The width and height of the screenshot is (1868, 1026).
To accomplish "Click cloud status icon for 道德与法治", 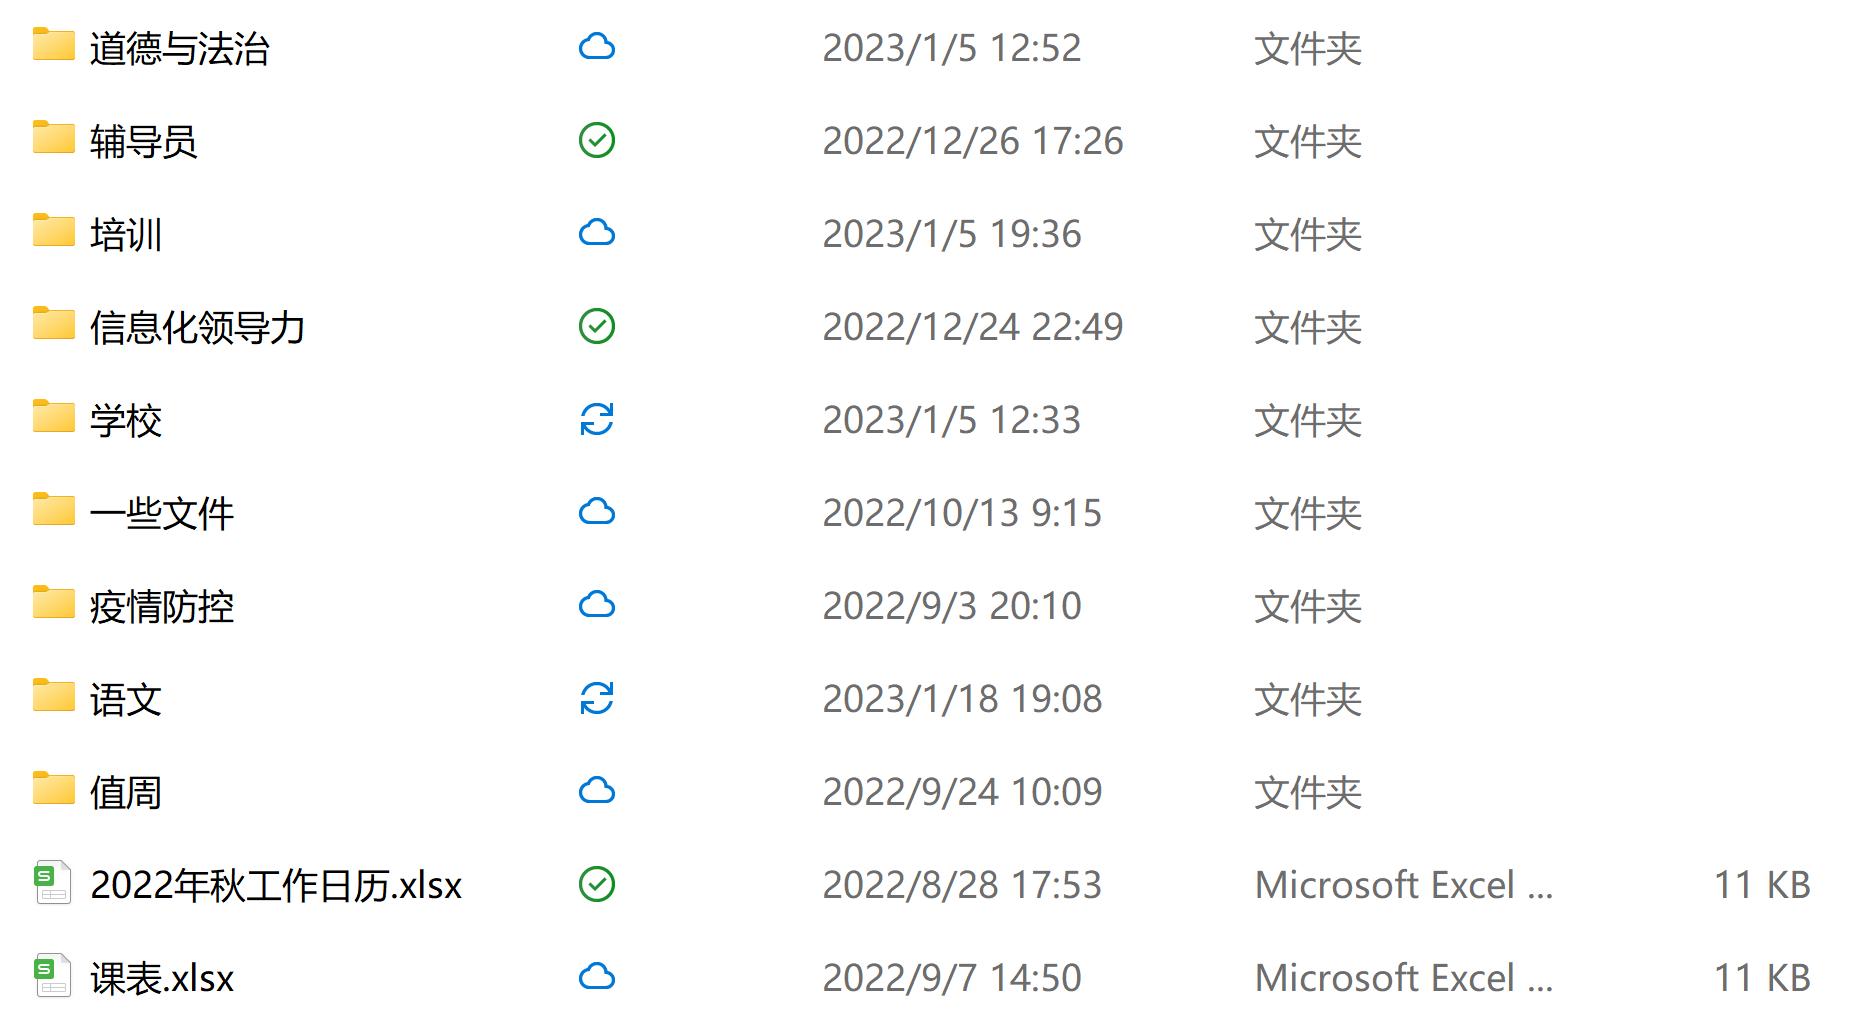I will (597, 47).
